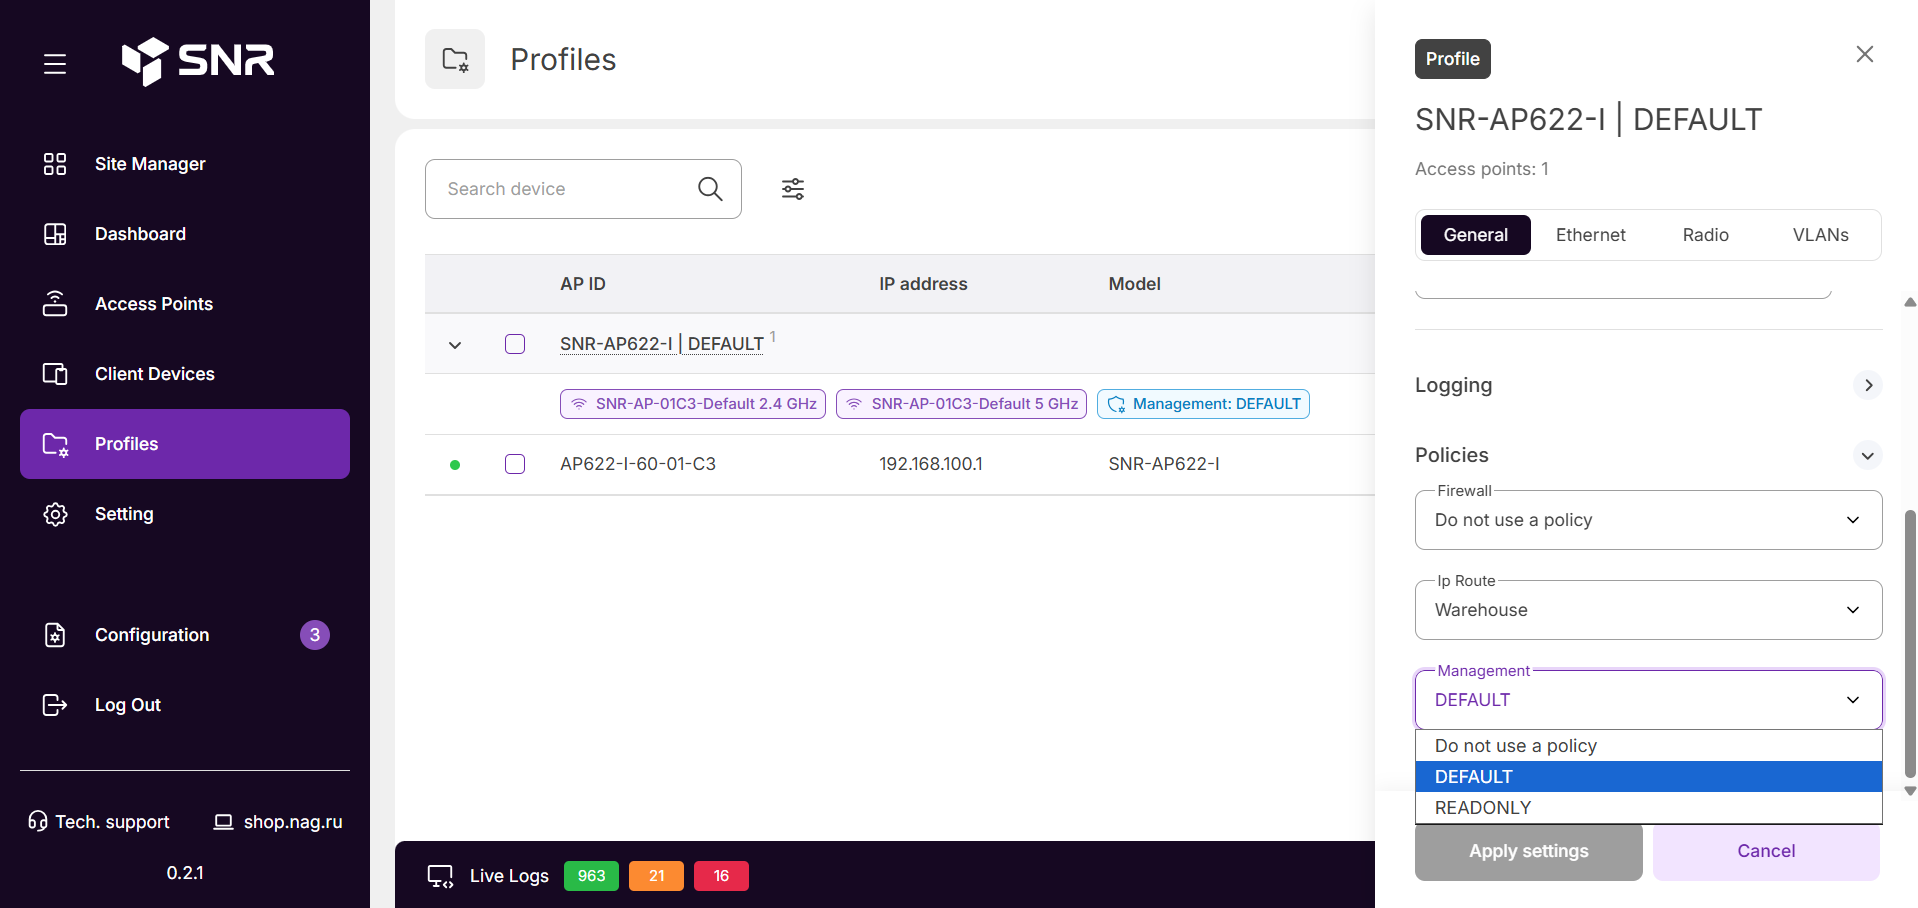Open Site Manager menu item
This screenshot has height=908, width=1918.
(x=185, y=164)
